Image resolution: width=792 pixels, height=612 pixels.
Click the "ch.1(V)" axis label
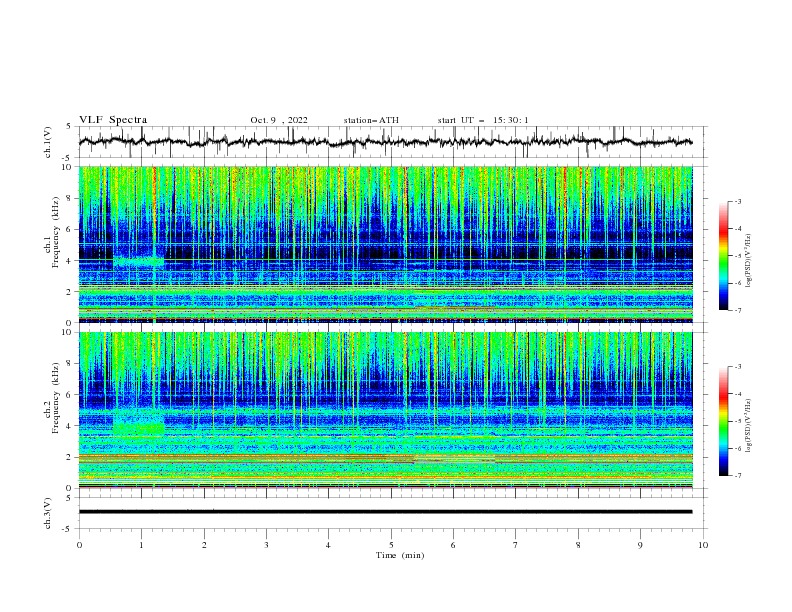tap(48, 142)
